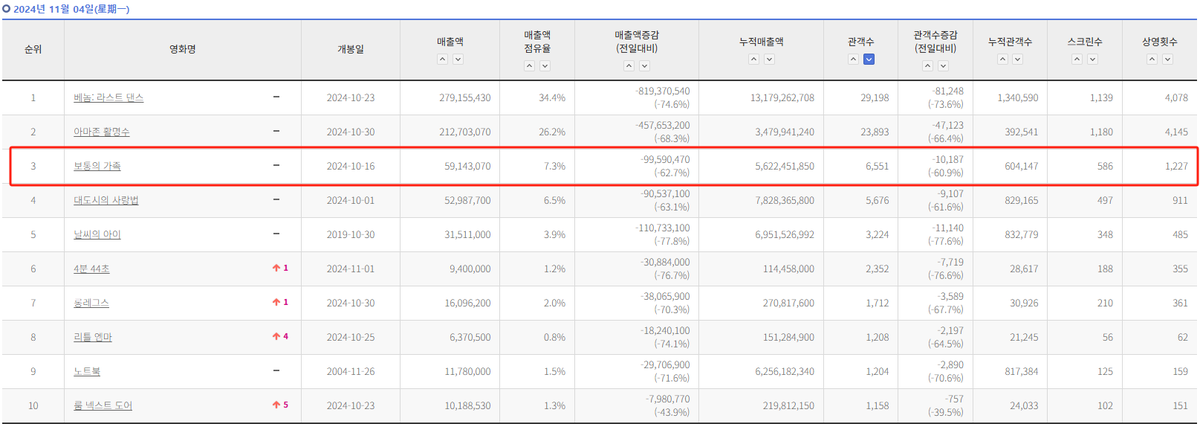Open movie link 대도시의 사랑법
Viewport: 1200px width, 424px height.
coord(106,200)
